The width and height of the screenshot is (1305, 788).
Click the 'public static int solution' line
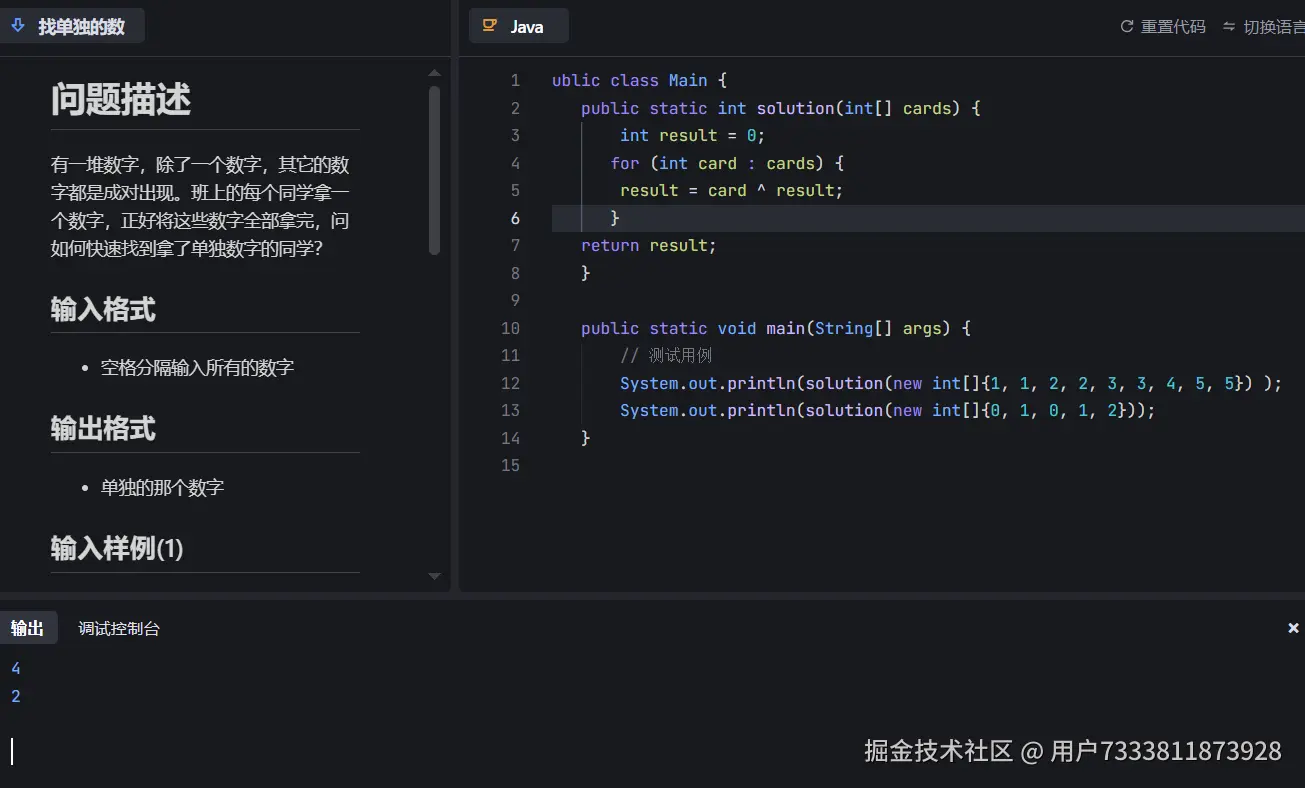pyautogui.click(x=780, y=108)
